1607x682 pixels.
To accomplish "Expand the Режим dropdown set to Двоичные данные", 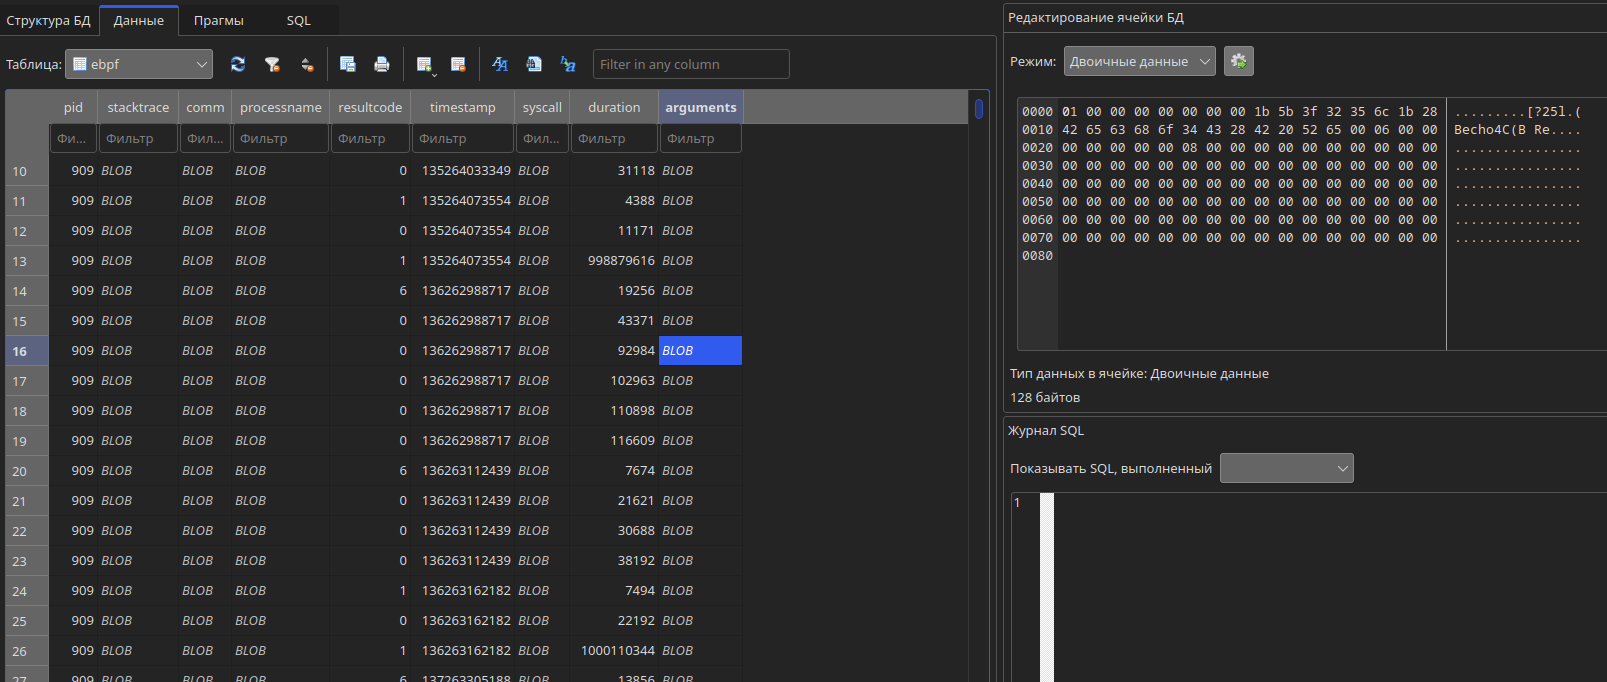I will click(1140, 61).
